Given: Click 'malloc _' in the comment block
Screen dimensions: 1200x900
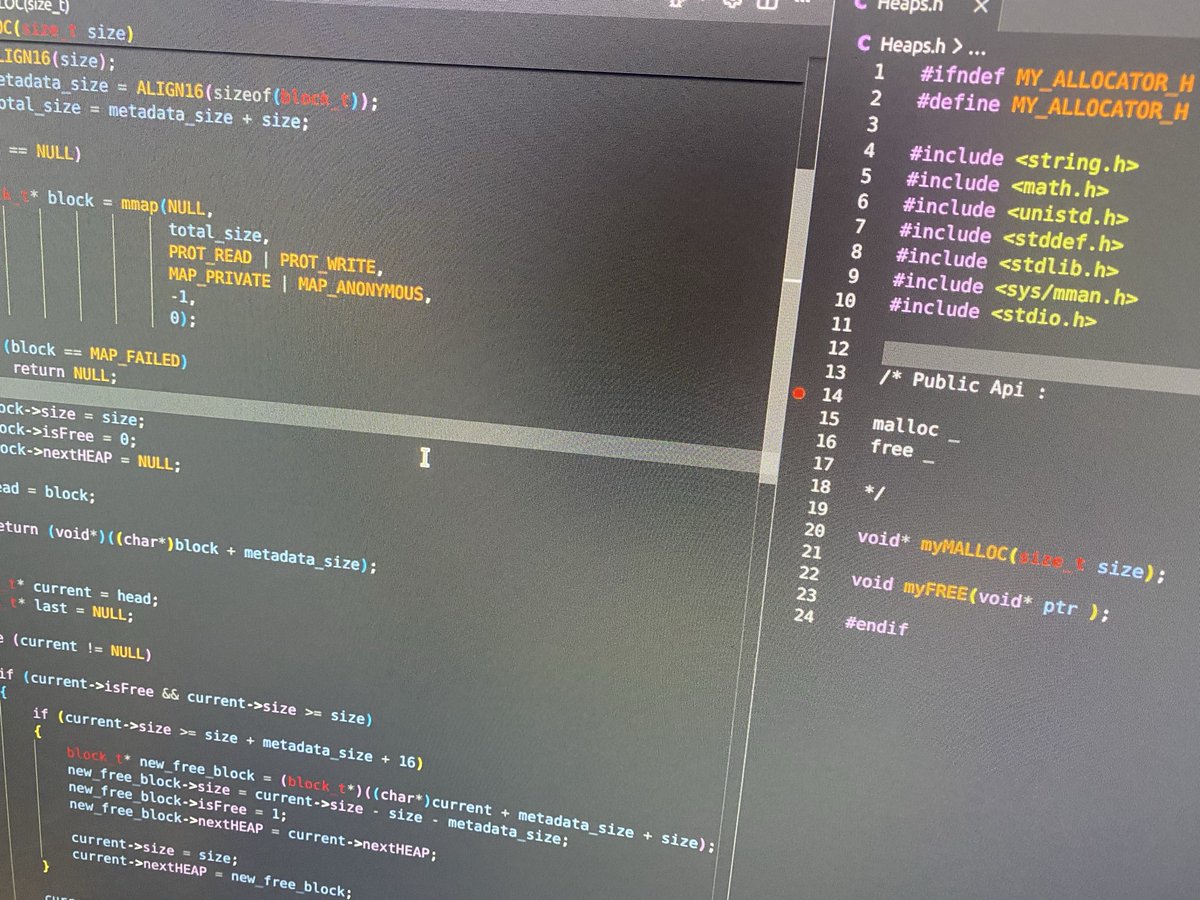Looking at the screenshot, I should pyautogui.click(x=916, y=429).
